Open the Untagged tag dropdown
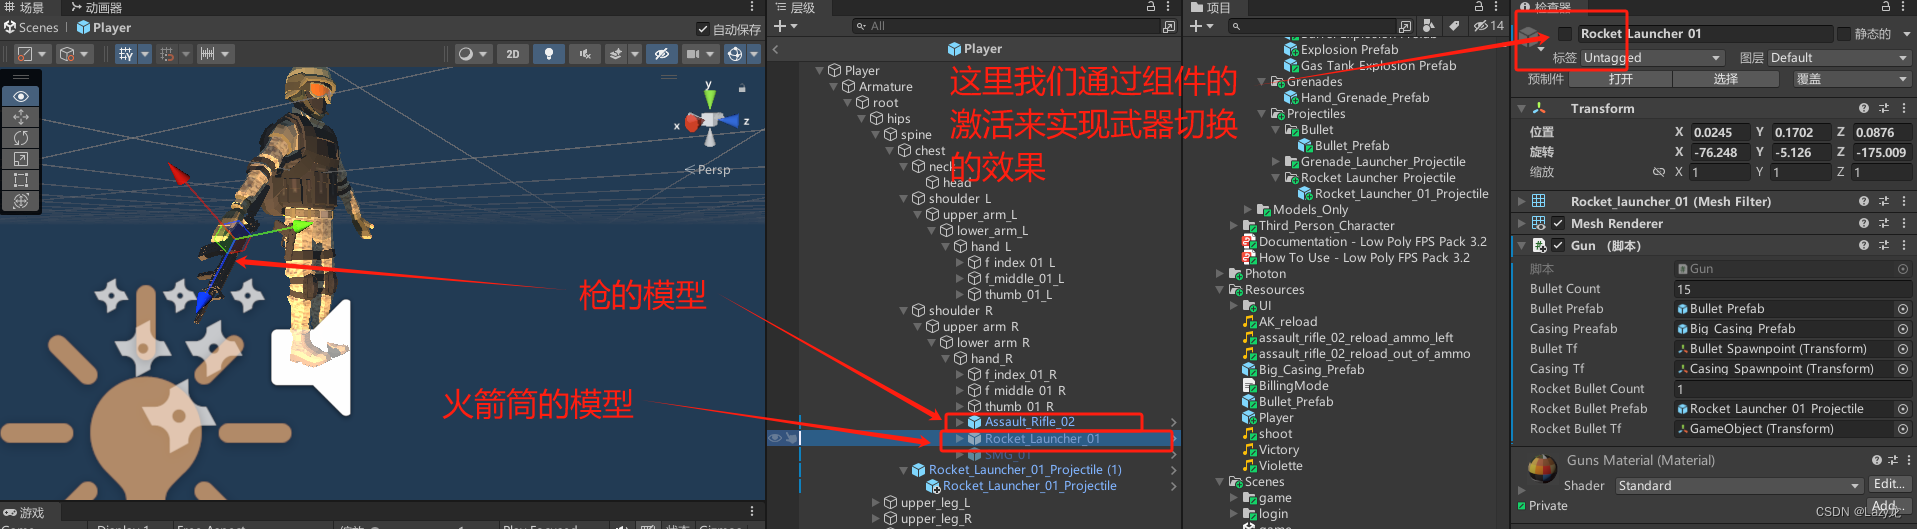This screenshot has height=529, width=1917. tap(1652, 58)
